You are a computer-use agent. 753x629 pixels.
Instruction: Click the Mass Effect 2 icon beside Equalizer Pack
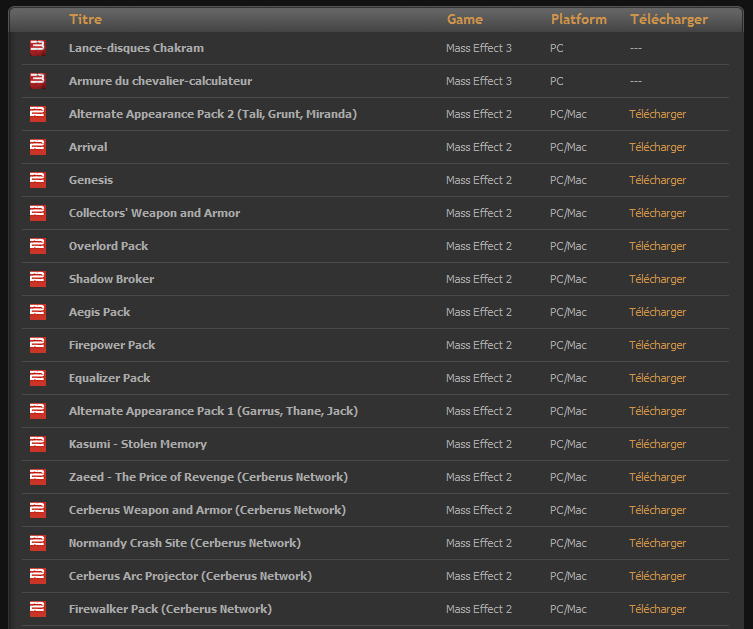click(x=38, y=378)
